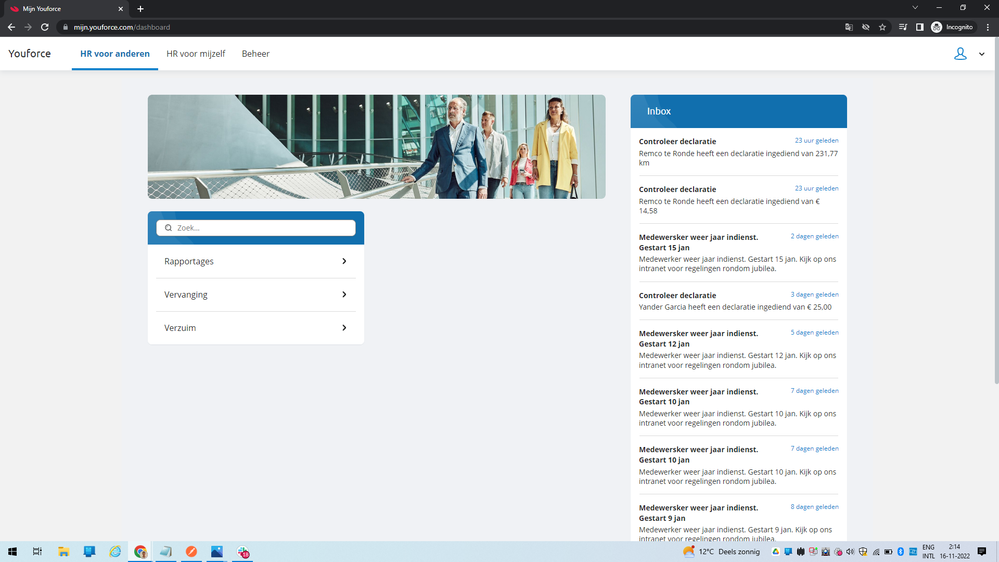This screenshot has width=999, height=562.
Task: Open a new browser tab
Action: [140, 9]
